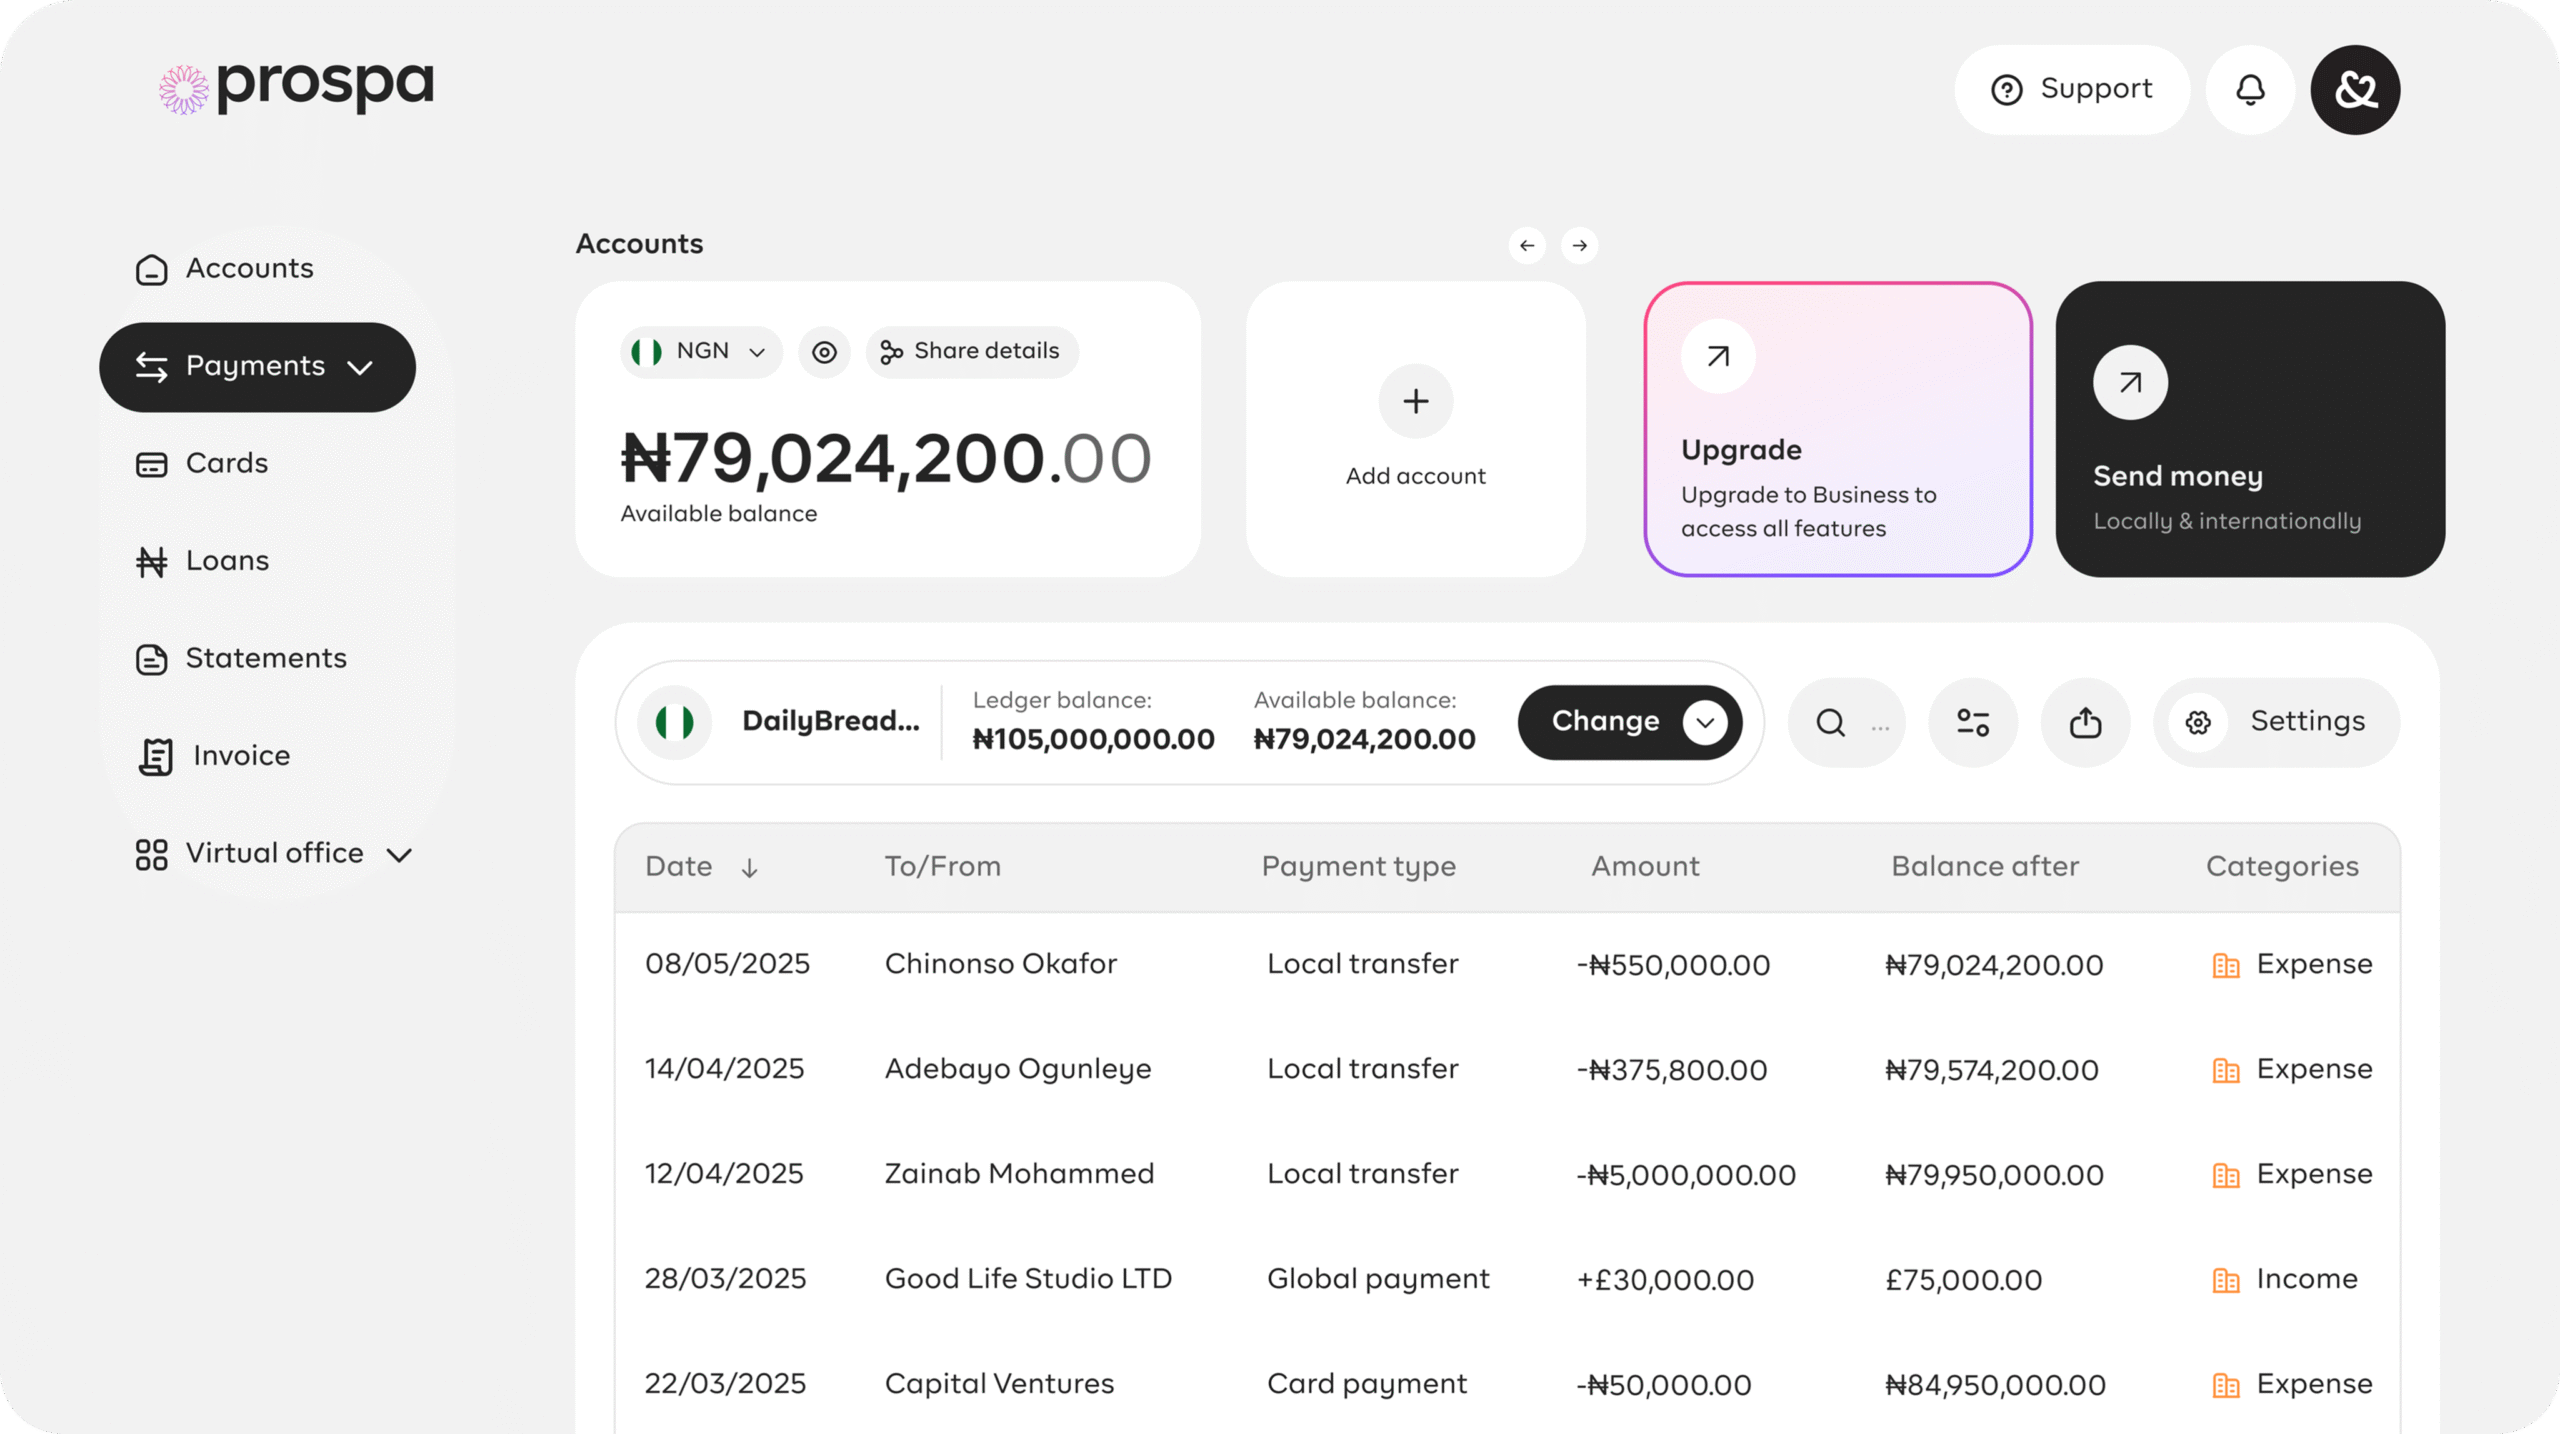Click Income category icon for Good Life Studio
2560x1434 pixels.
(x=2225, y=1280)
